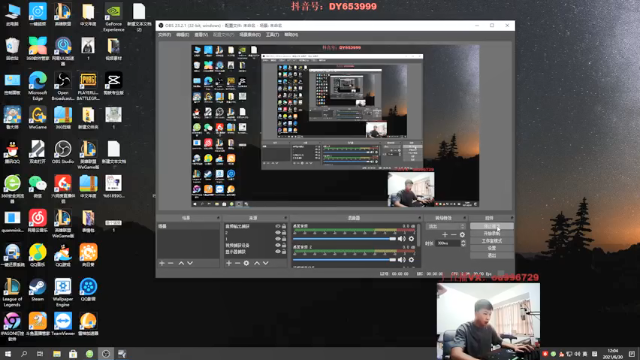
Task: Lock the 视频捕获设备 source
Action: pyautogui.click(x=284, y=245)
